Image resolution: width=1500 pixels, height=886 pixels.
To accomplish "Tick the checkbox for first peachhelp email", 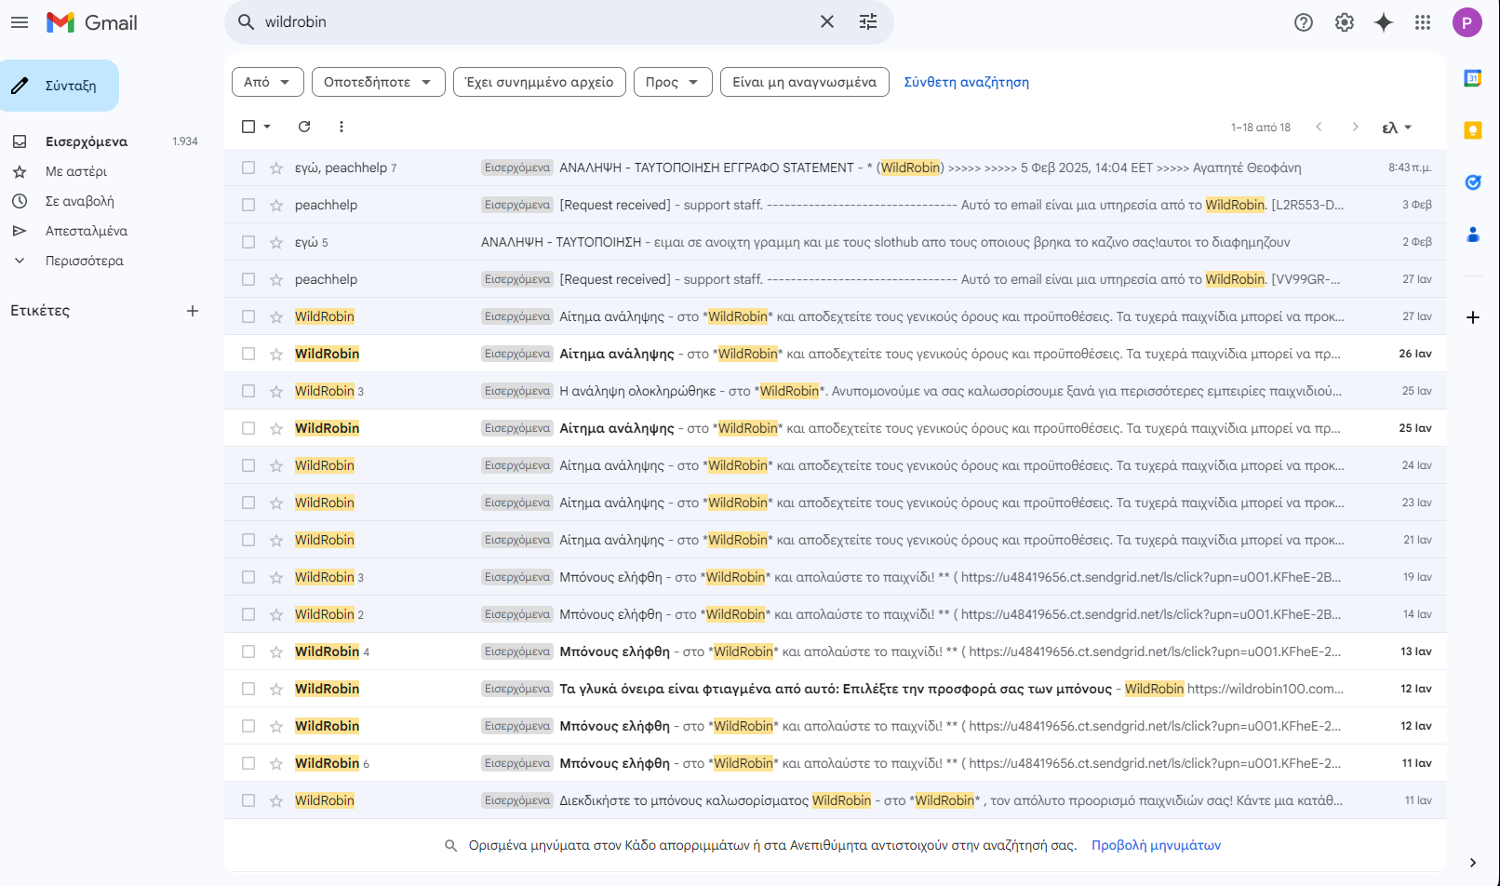I will 248,205.
